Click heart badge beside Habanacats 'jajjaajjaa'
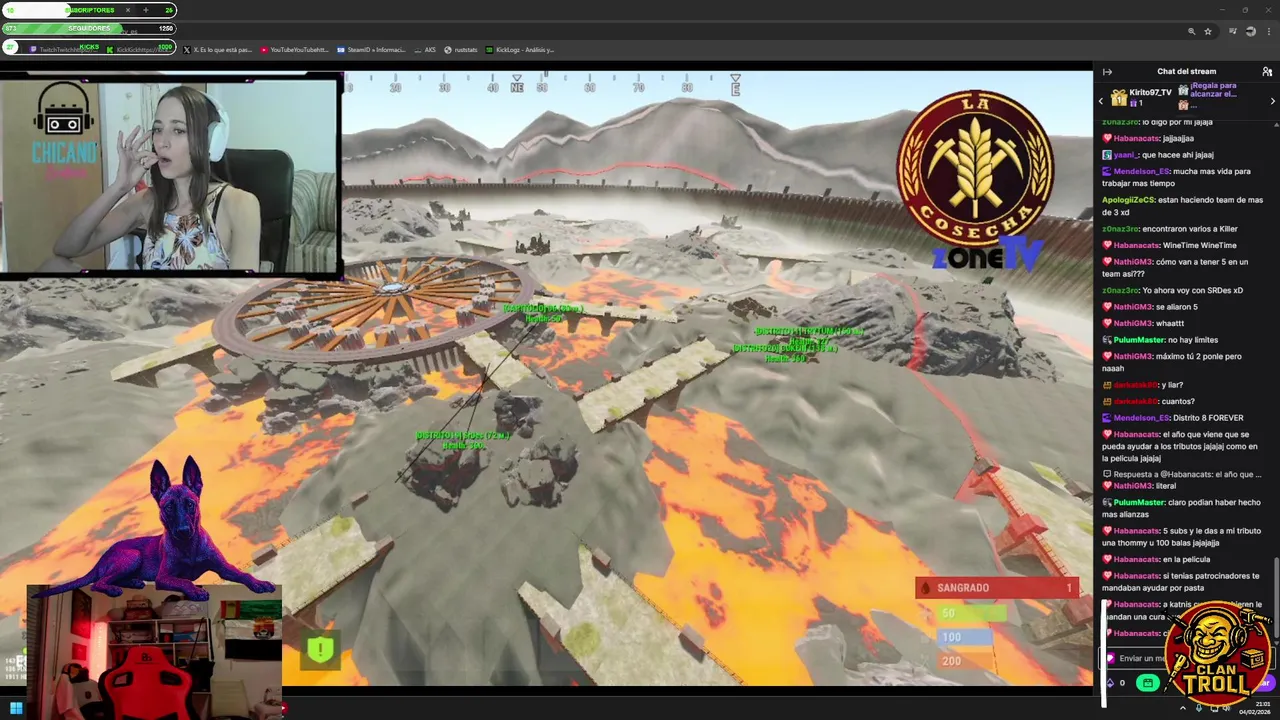 1107,139
